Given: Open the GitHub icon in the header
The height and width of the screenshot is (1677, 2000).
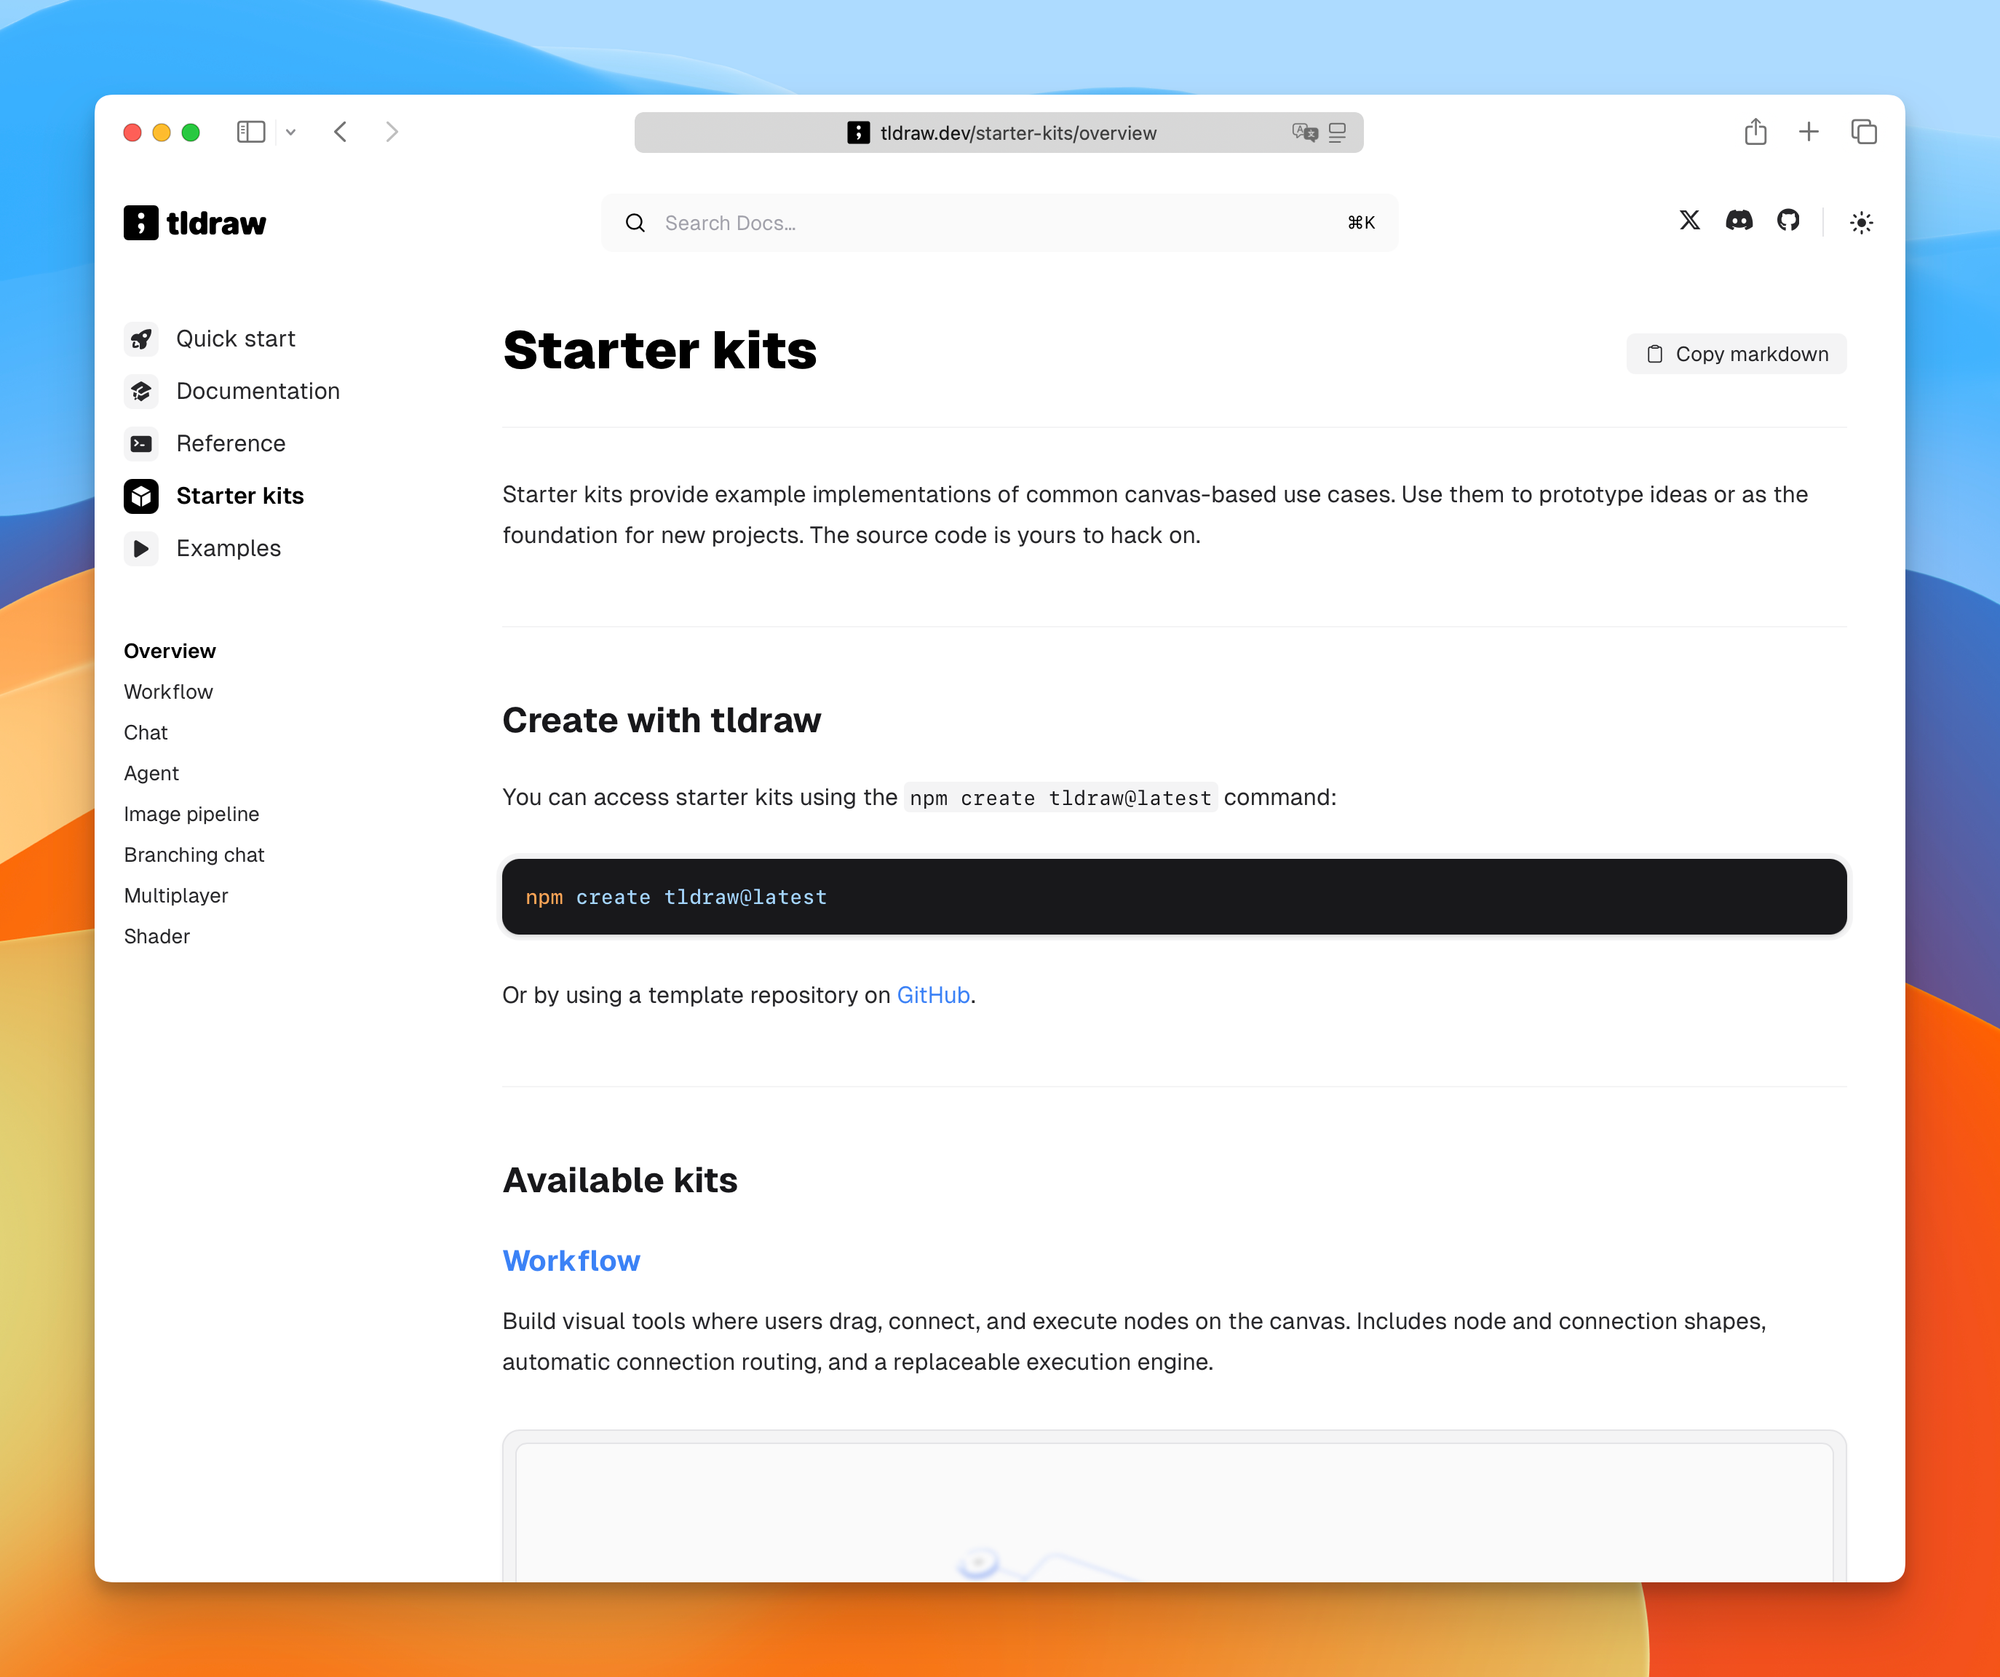Looking at the screenshot, I should pos(1788,221).
